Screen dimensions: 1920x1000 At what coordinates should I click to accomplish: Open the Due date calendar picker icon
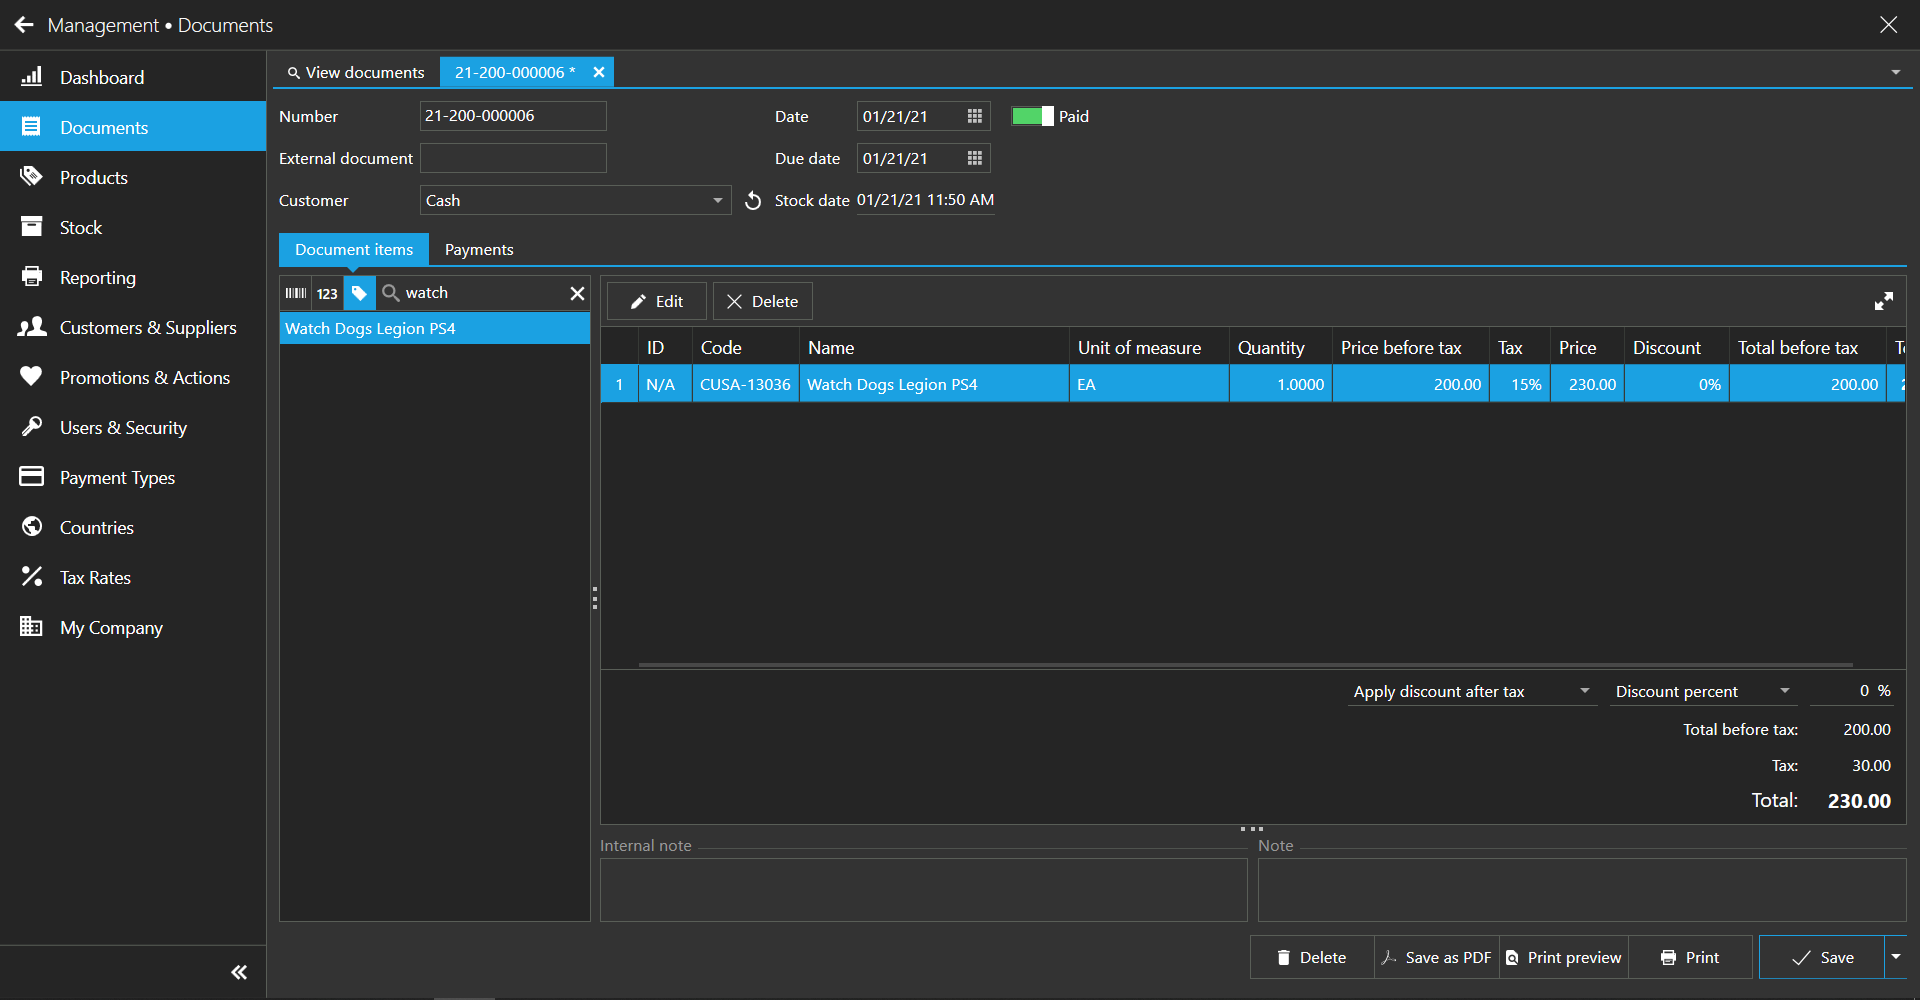[974, 159]
